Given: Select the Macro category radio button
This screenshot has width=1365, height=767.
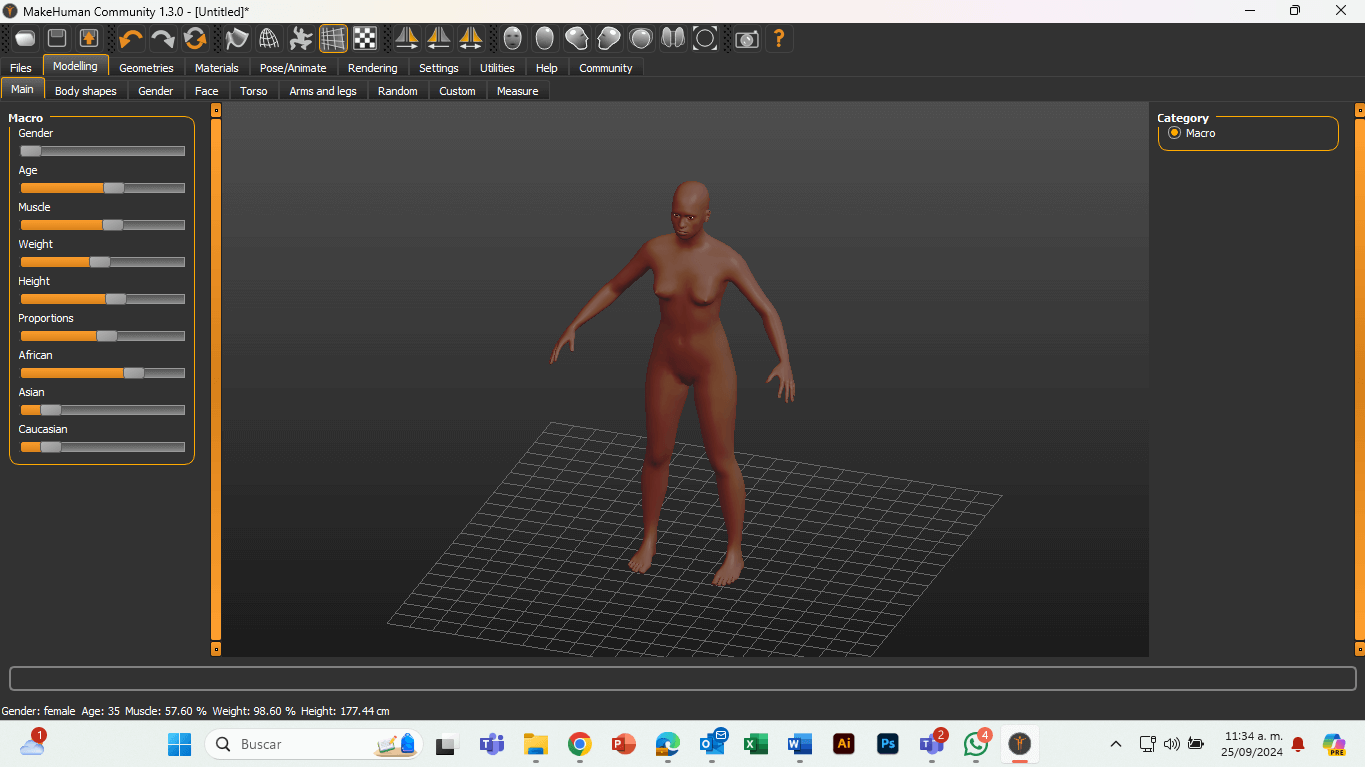Looking at the screenshot, I should pyautogui.click(x=1175, y=133).
